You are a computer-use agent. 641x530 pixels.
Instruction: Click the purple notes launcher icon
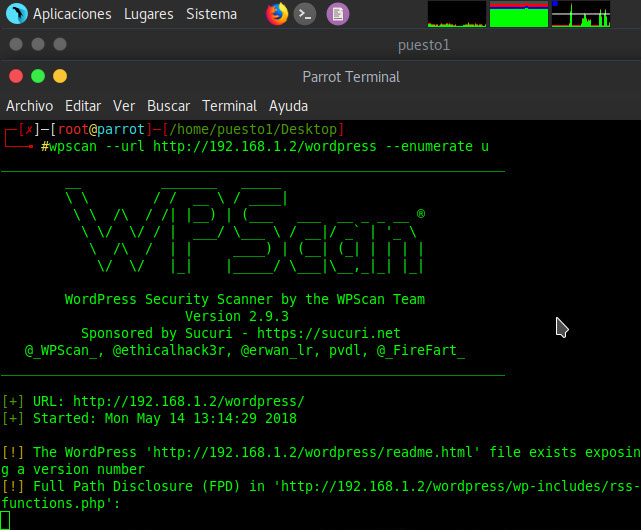click(338, 14)
